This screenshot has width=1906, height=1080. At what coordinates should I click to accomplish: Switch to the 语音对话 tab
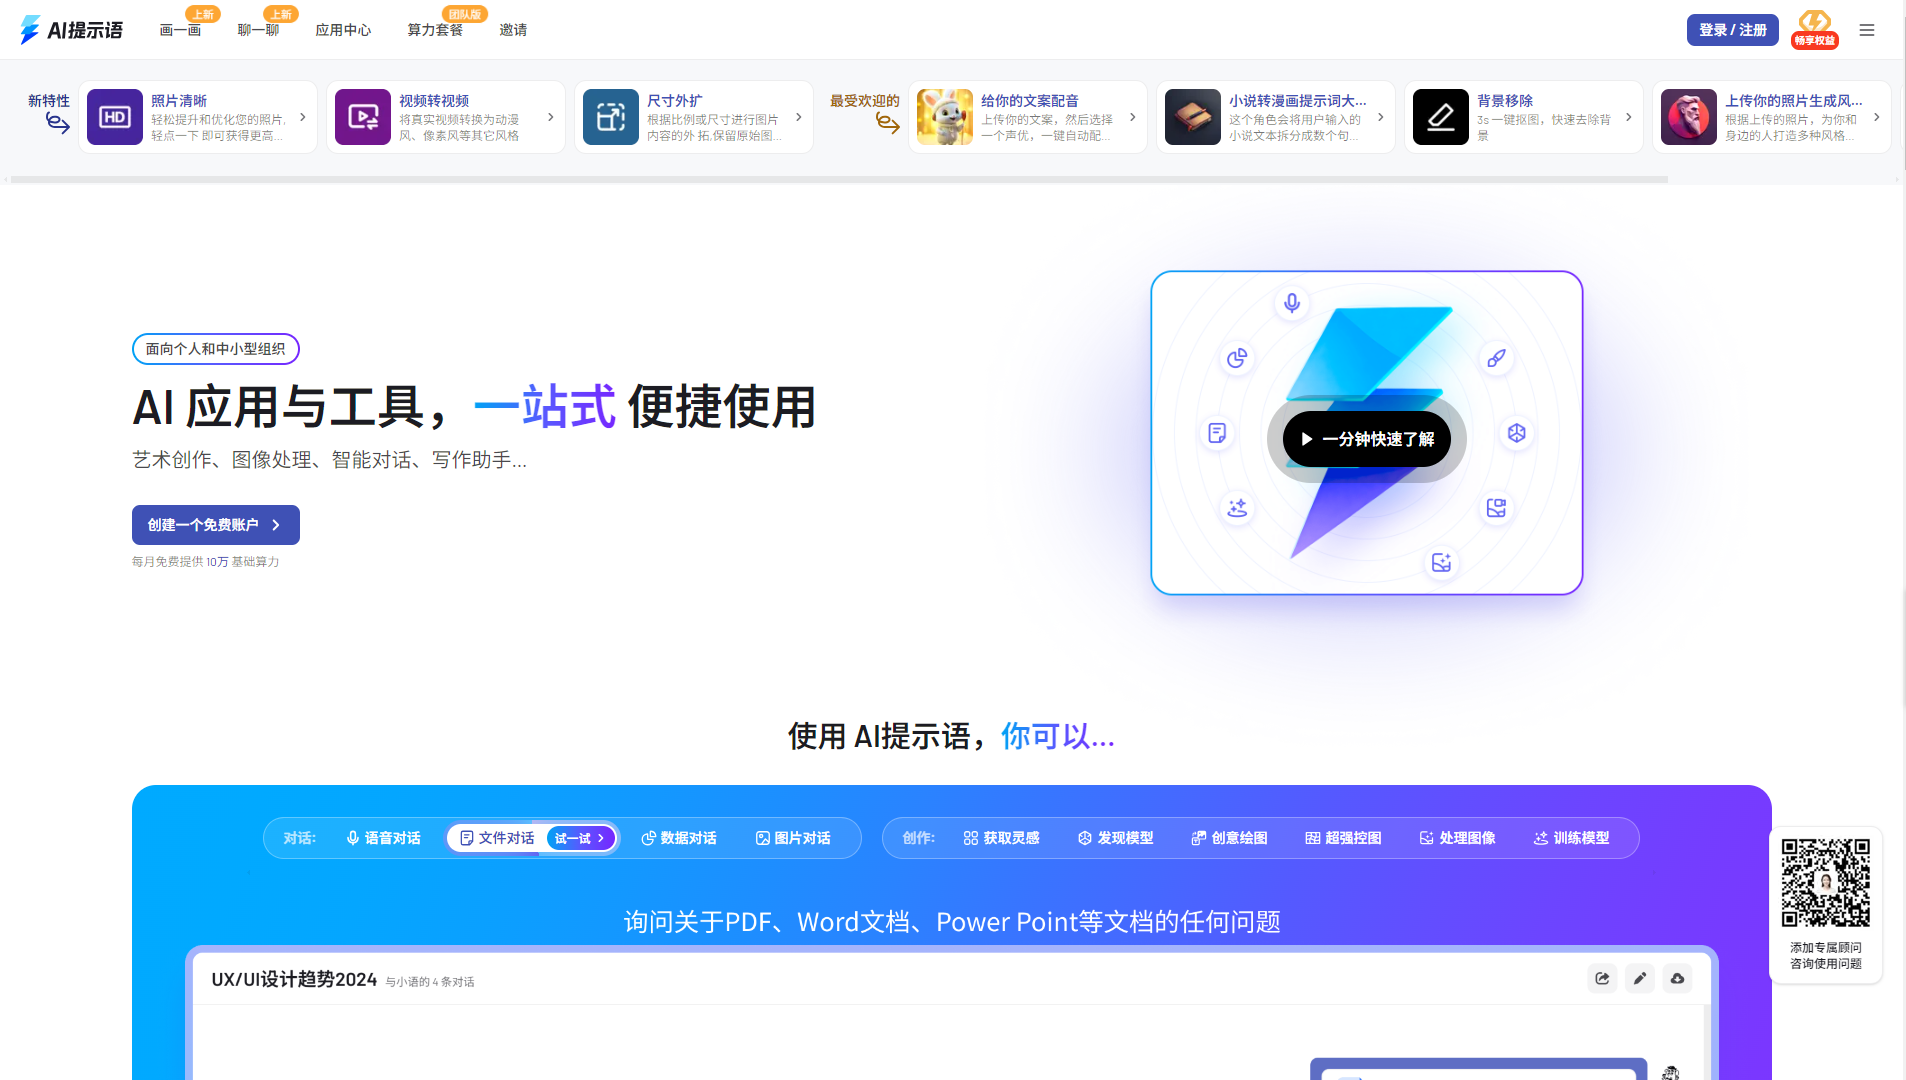(383, 838)
